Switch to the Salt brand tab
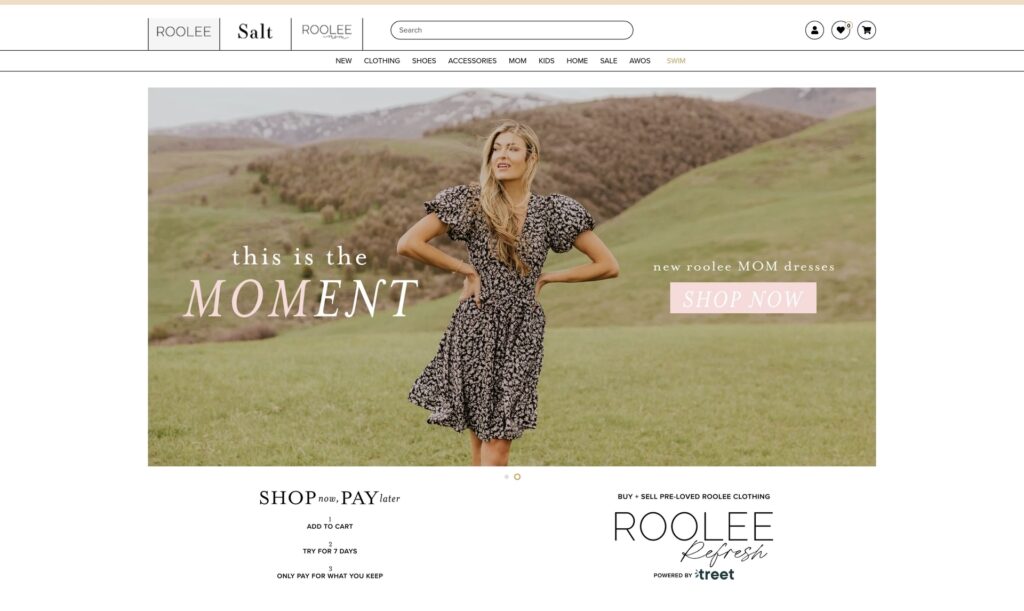The height and width of the screenshot is (611, 1024). point(255,33)
